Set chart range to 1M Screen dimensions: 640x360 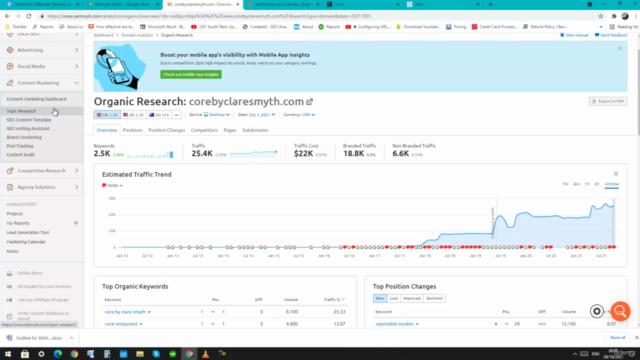[x=565, y=184]
